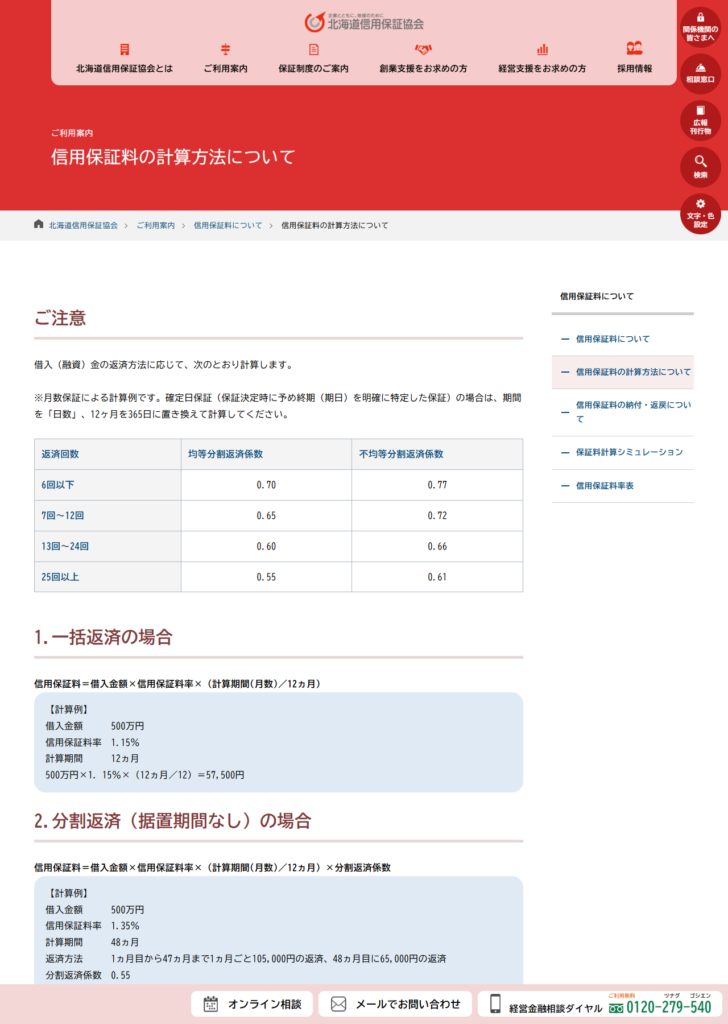Click the 北海道信用保証協会 logo in the header
728x1024 pixels.
[x=364, y=22]
